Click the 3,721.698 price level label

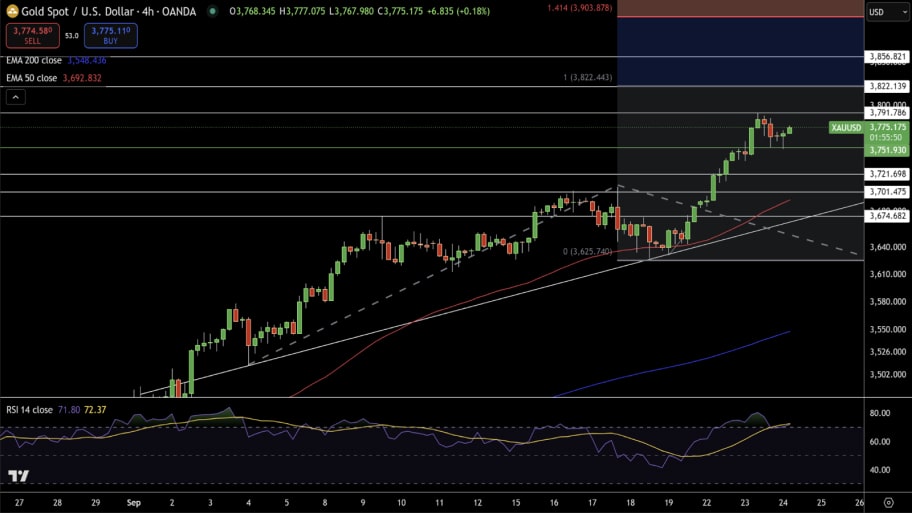887,174
